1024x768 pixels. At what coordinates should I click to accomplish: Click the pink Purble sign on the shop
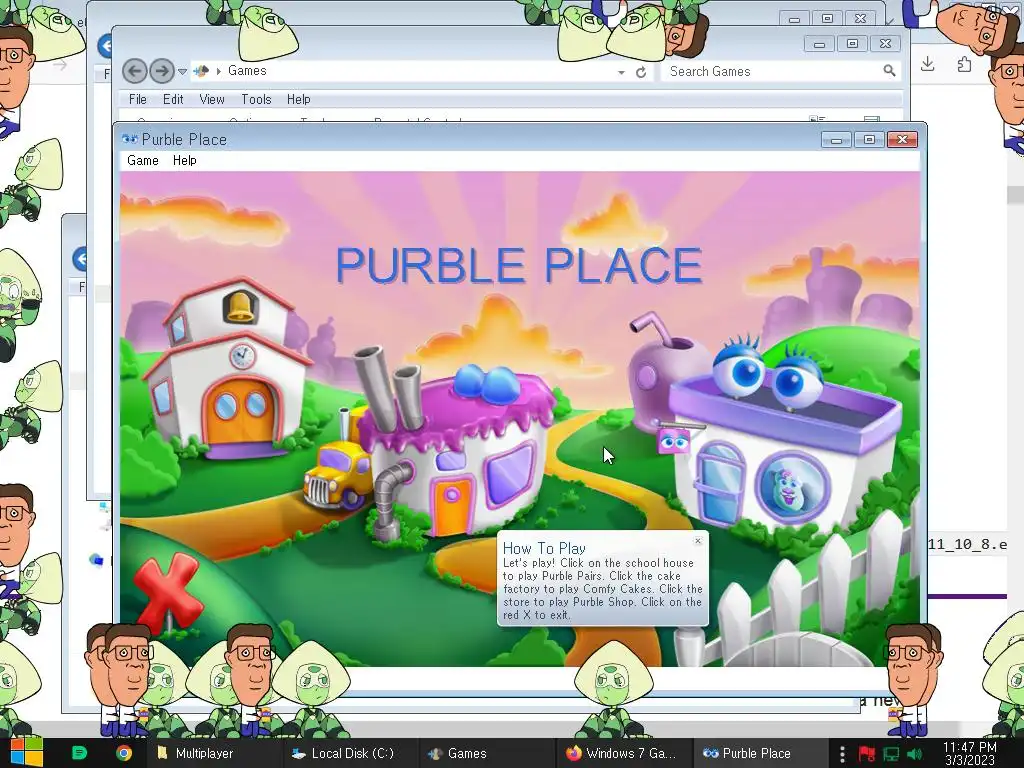675,441
